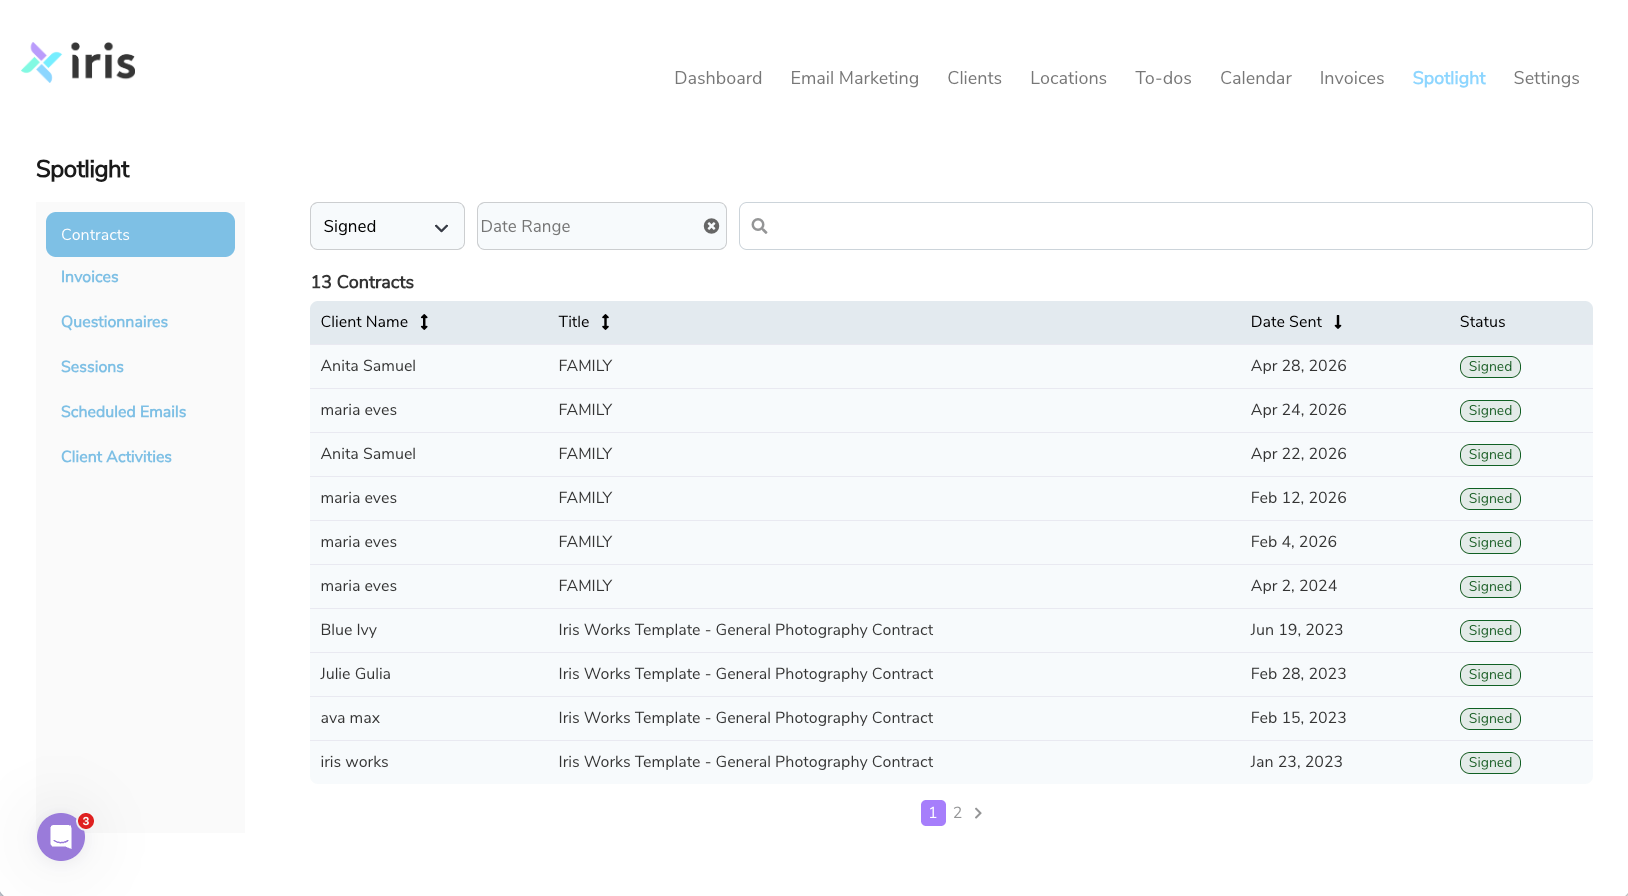This screenshot has width=1628, height=896.
Task: Open Scheduled Emails sidebar section
Action: point(123,412)
